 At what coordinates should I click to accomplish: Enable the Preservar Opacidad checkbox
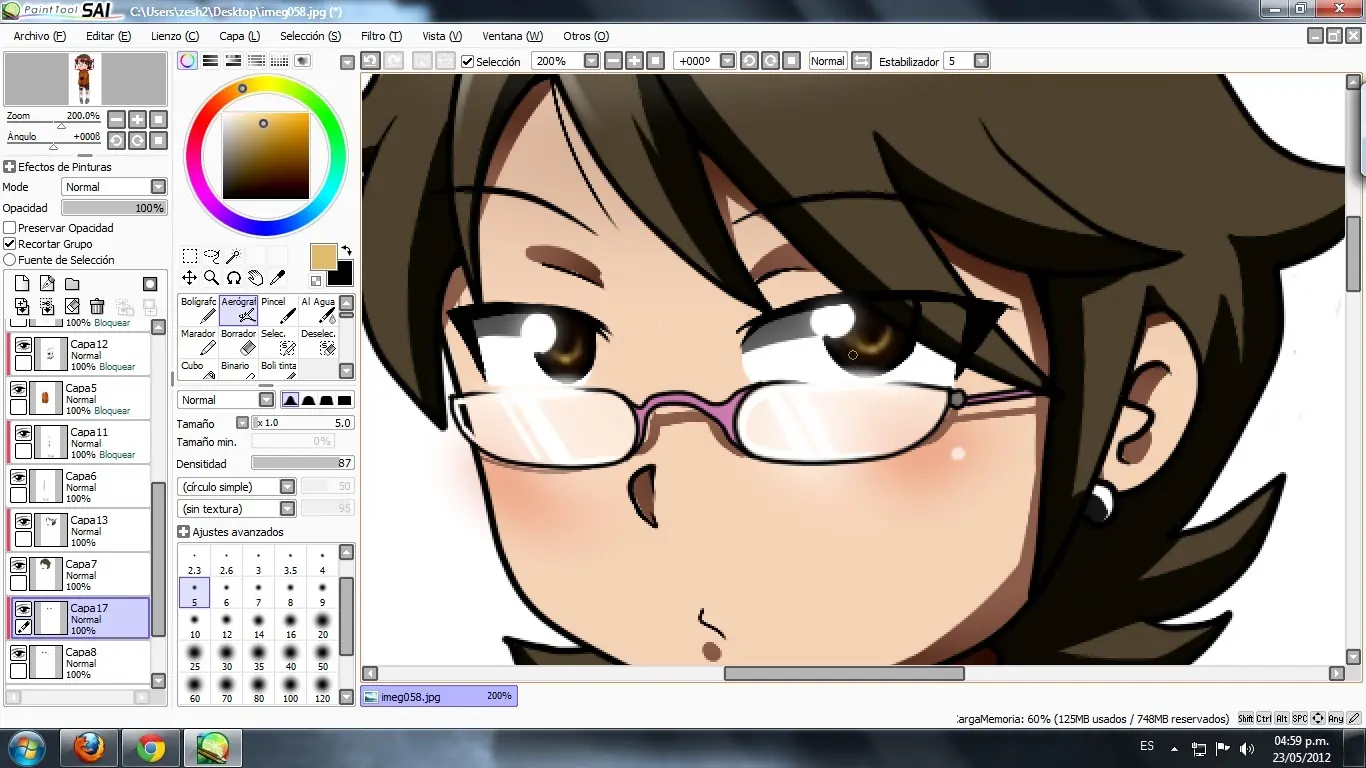tap(10, 228)
